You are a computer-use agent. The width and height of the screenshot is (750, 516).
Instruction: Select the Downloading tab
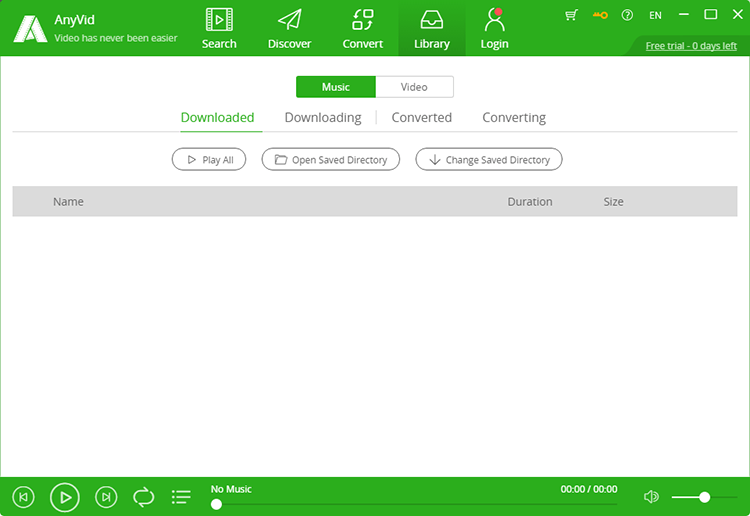pos(323,118)
